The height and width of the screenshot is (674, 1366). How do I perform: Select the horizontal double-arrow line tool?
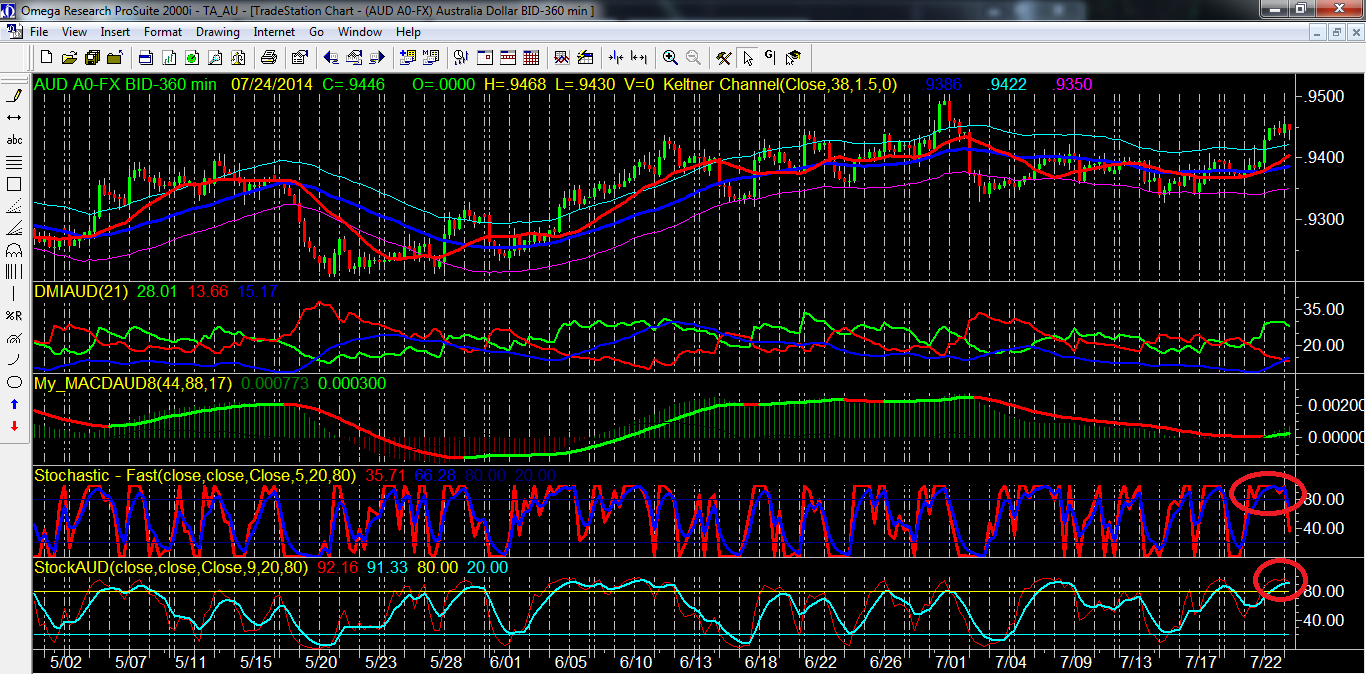15,118
